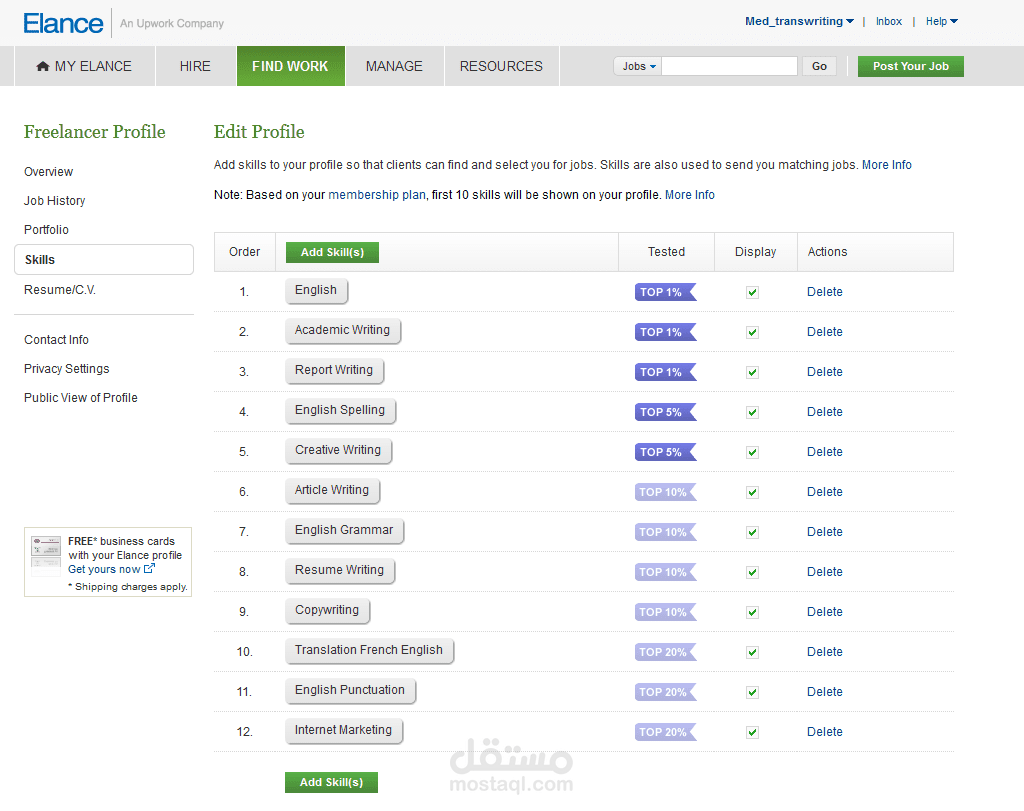Open Job History in the sidebar
Screen dimensions: 1024x811
click(54, 200)
